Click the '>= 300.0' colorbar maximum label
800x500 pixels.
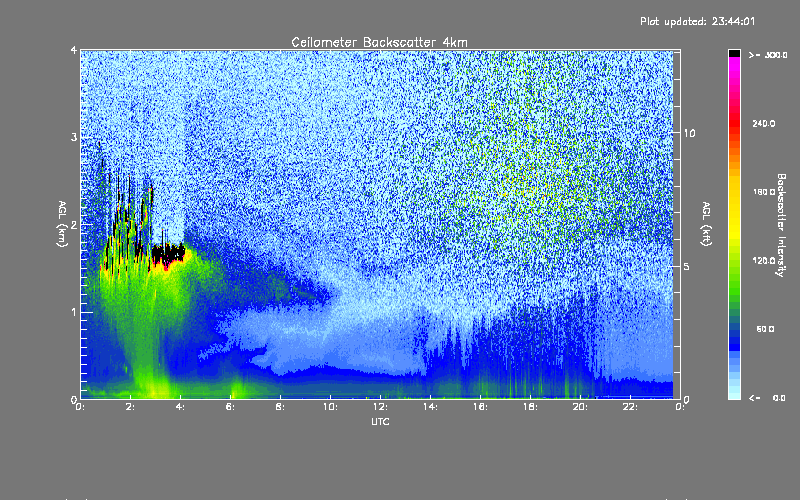768,55
